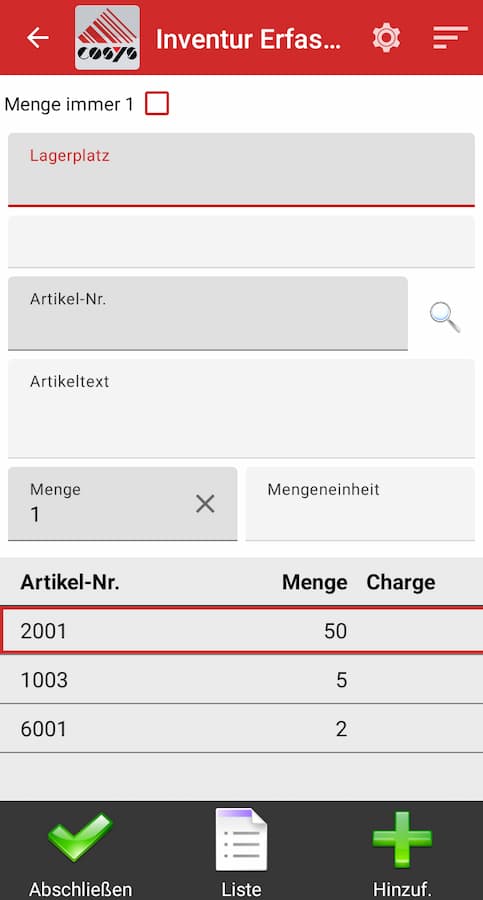Click the COSYS logo in header

click(107, 37)
